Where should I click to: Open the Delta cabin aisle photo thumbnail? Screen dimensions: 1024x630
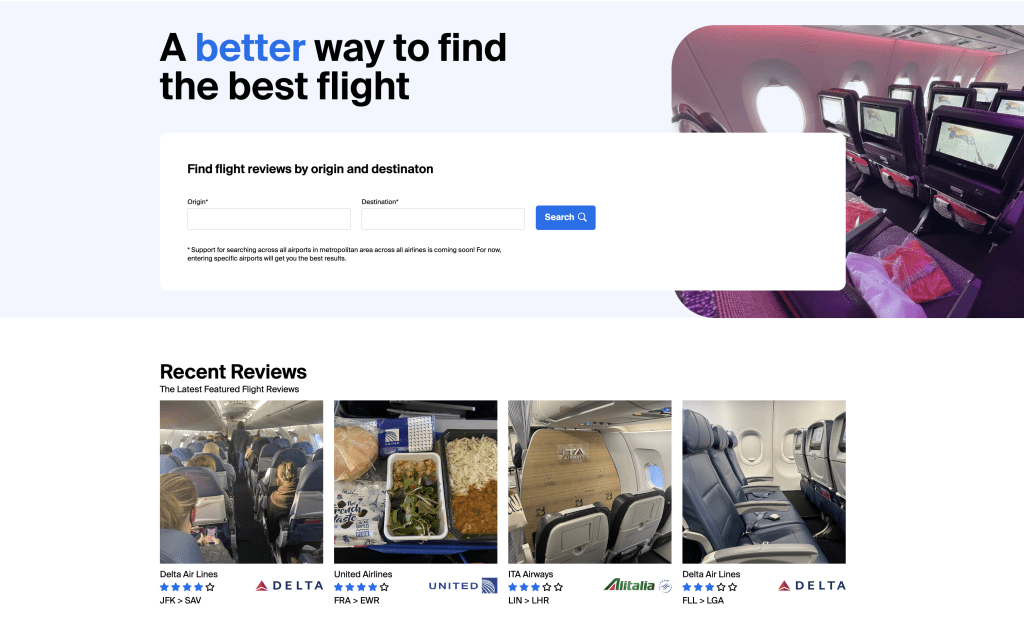coord(242,482)
